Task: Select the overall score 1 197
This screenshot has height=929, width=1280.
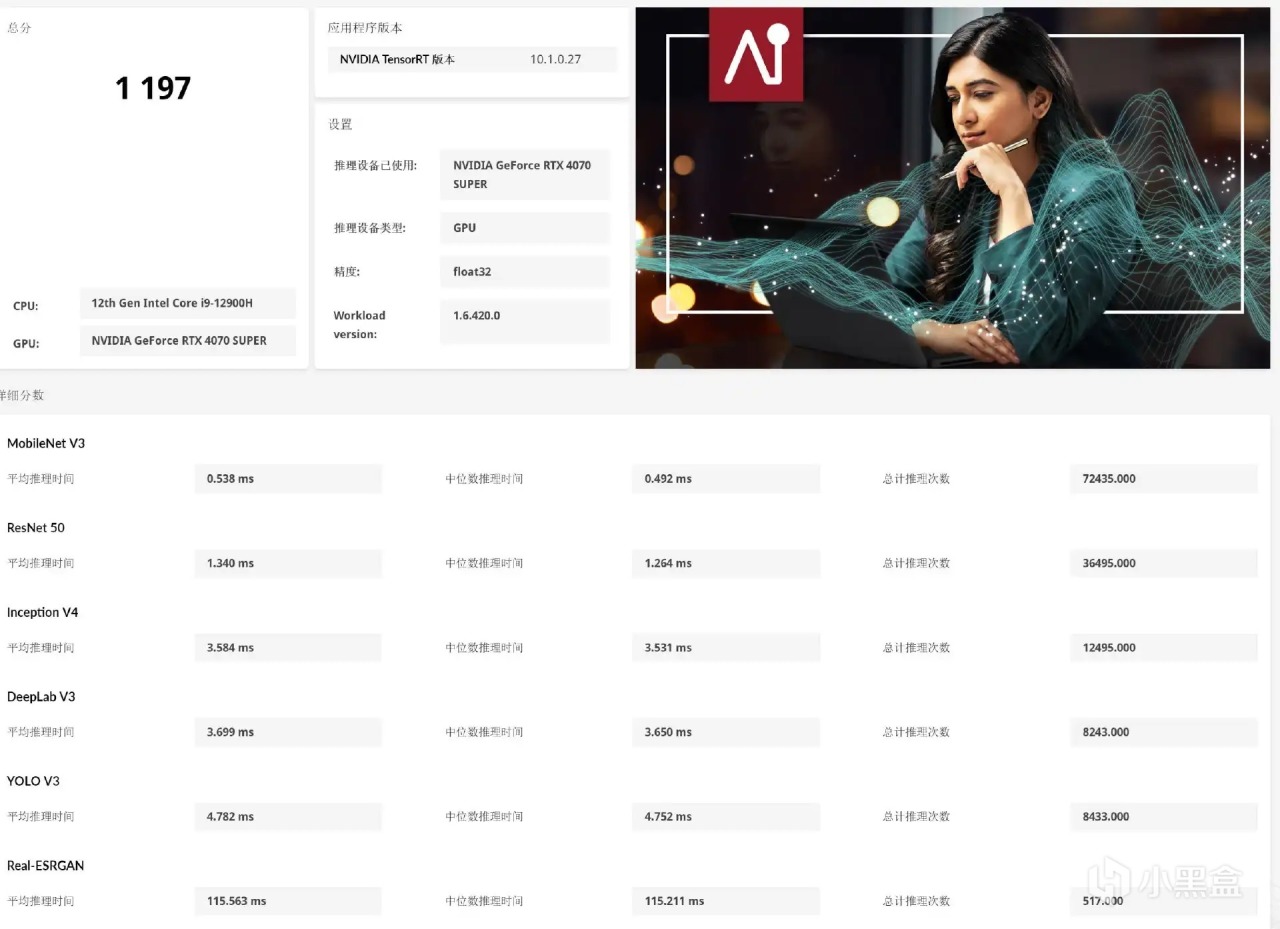Action: (153, 88)
